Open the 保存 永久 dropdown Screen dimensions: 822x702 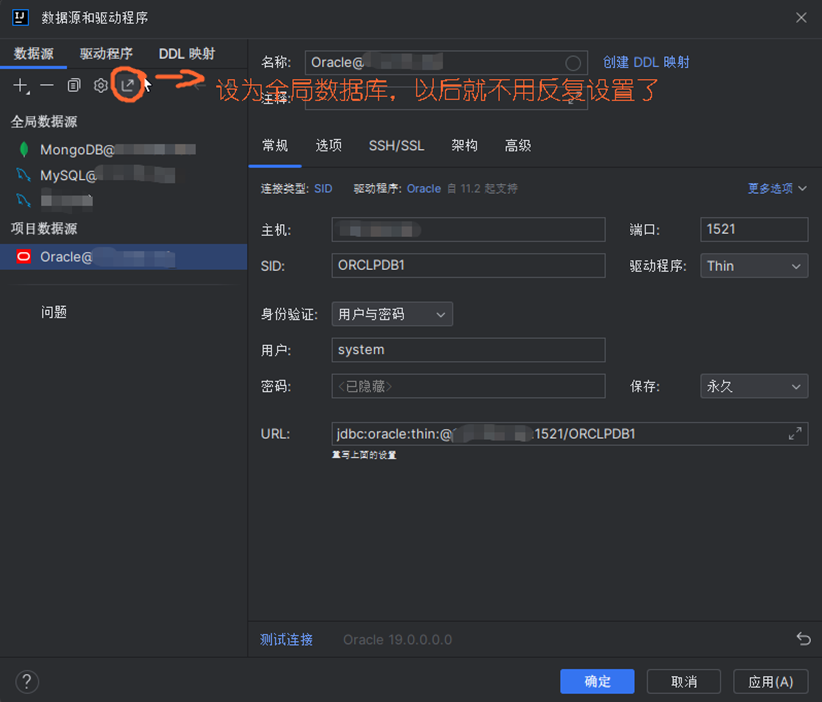tap(753, 386)
